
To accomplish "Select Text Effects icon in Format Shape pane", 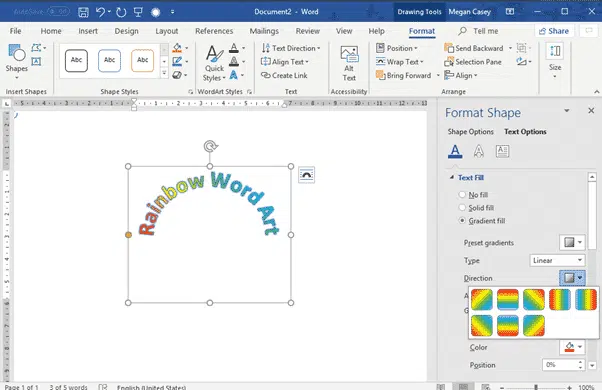I will pyautogui.click(x=478, y=151).
